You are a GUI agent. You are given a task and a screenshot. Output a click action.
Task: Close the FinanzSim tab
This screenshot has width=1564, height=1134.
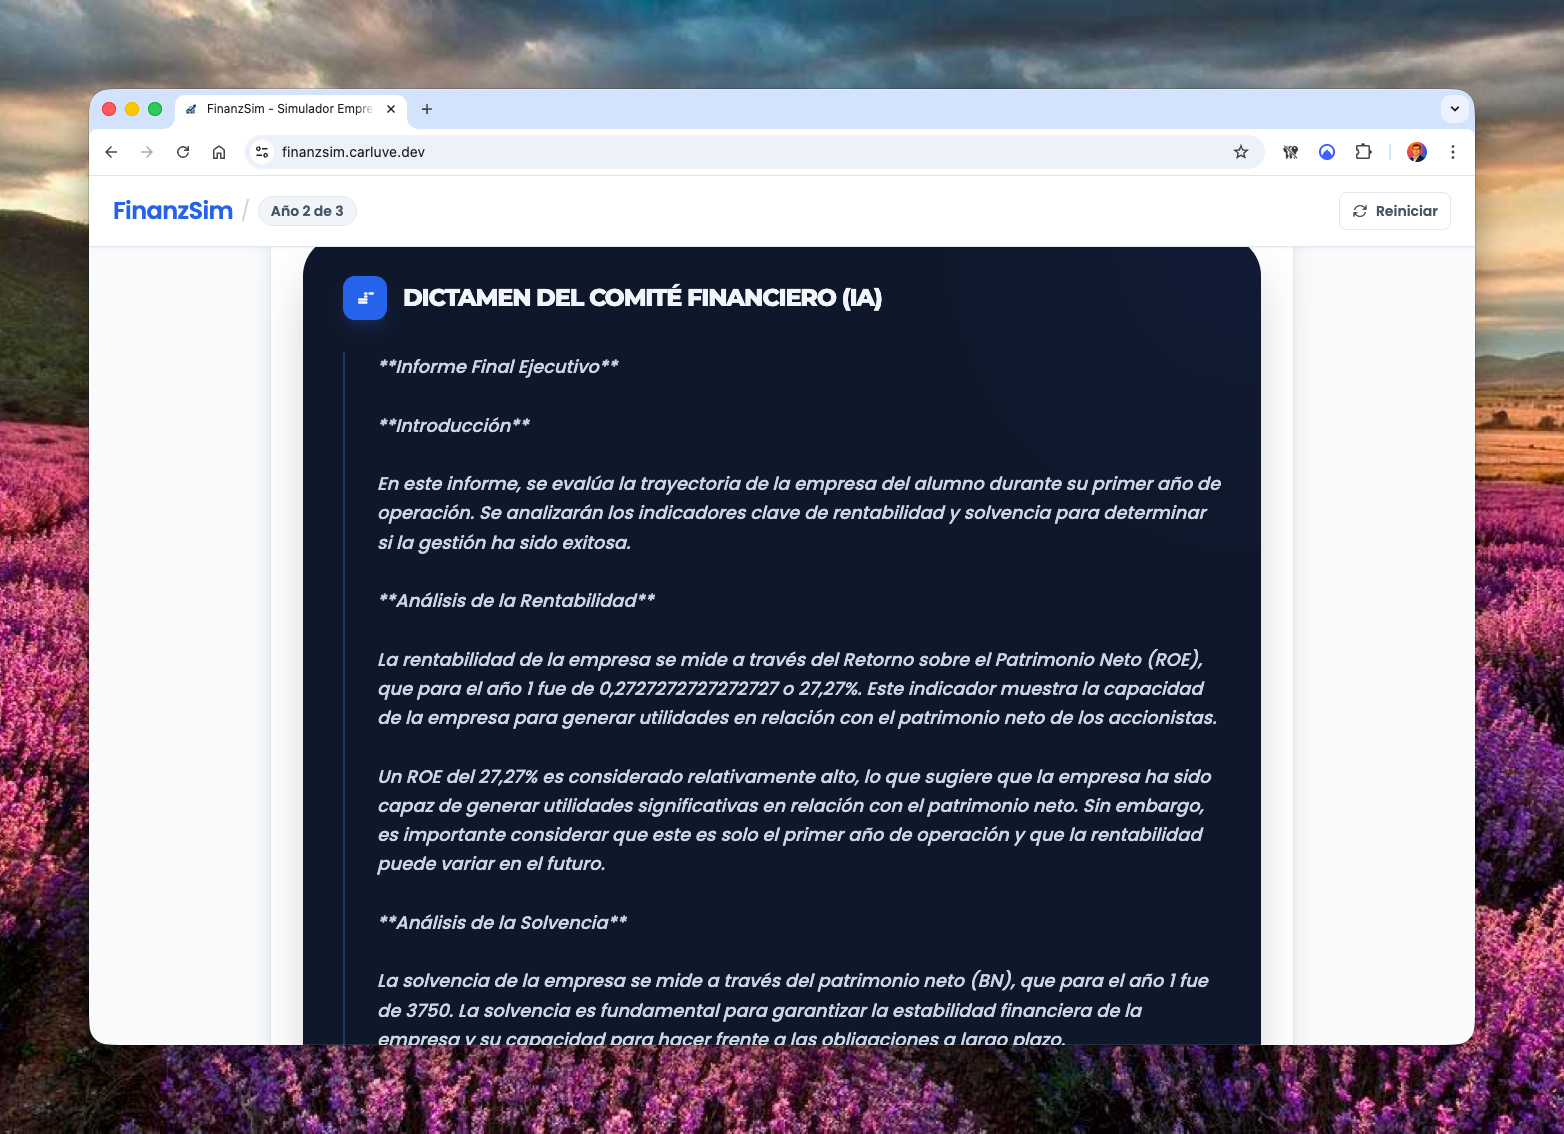[391, 109]
